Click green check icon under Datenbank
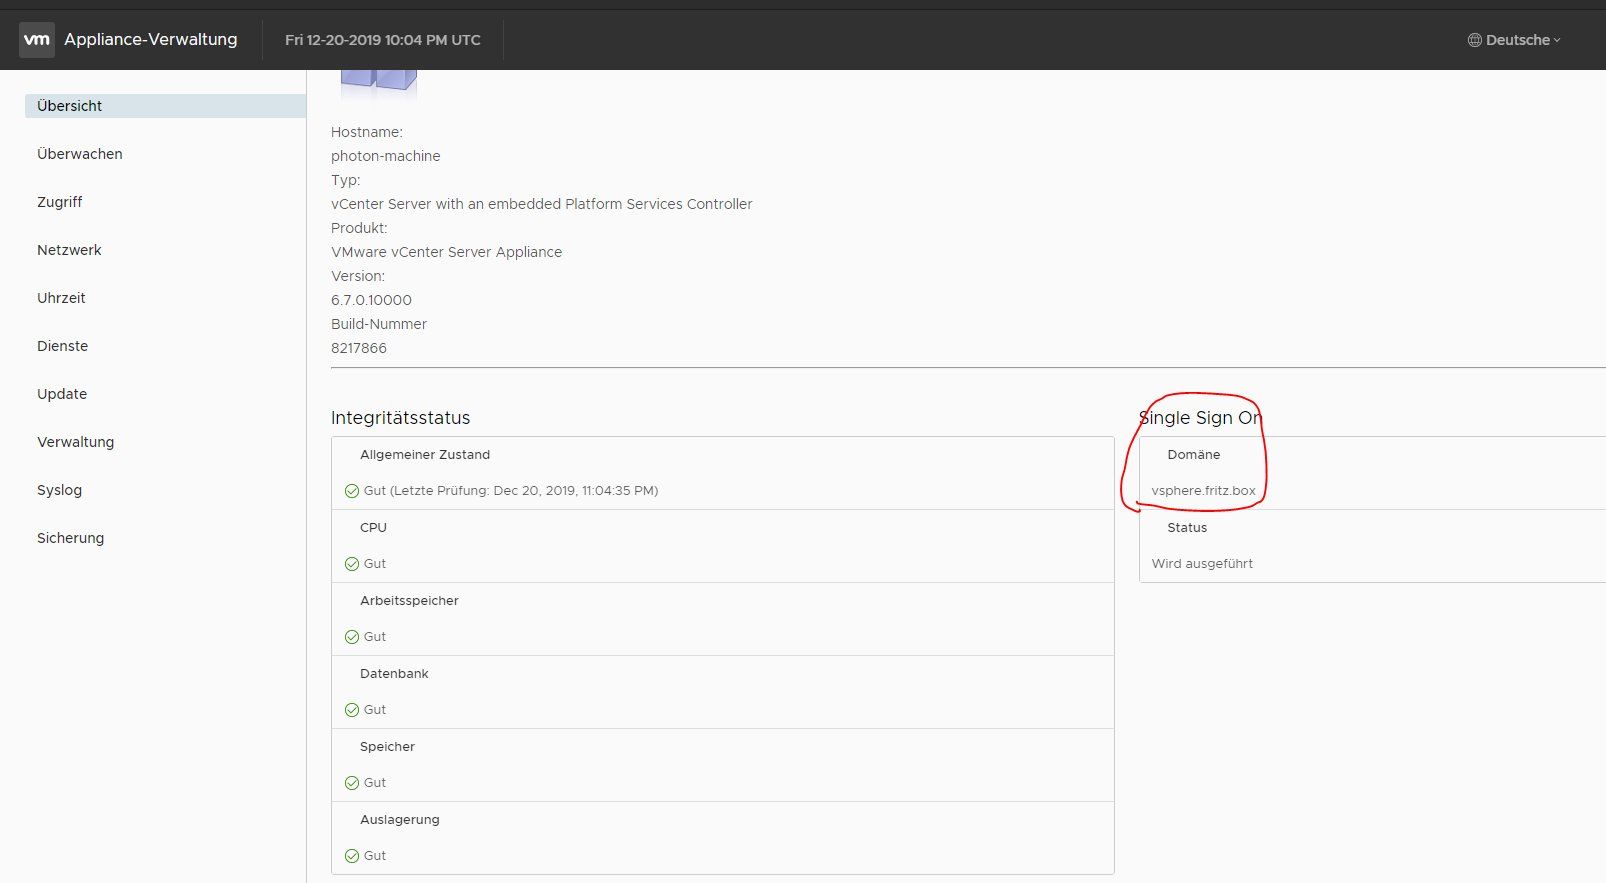 [x=352, y=710]
